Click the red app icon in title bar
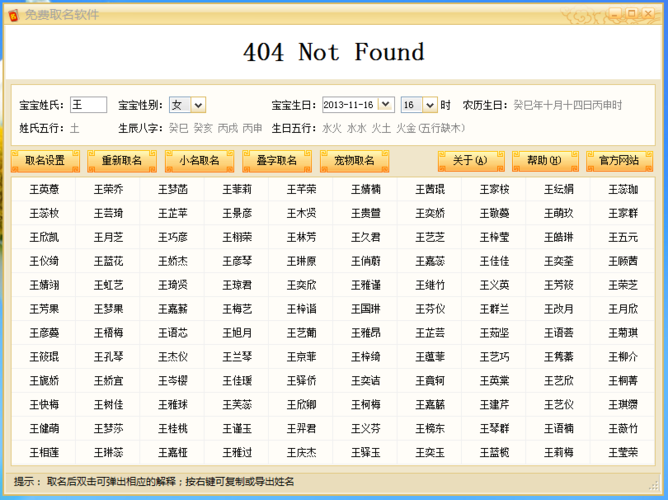 pos(13,16)
